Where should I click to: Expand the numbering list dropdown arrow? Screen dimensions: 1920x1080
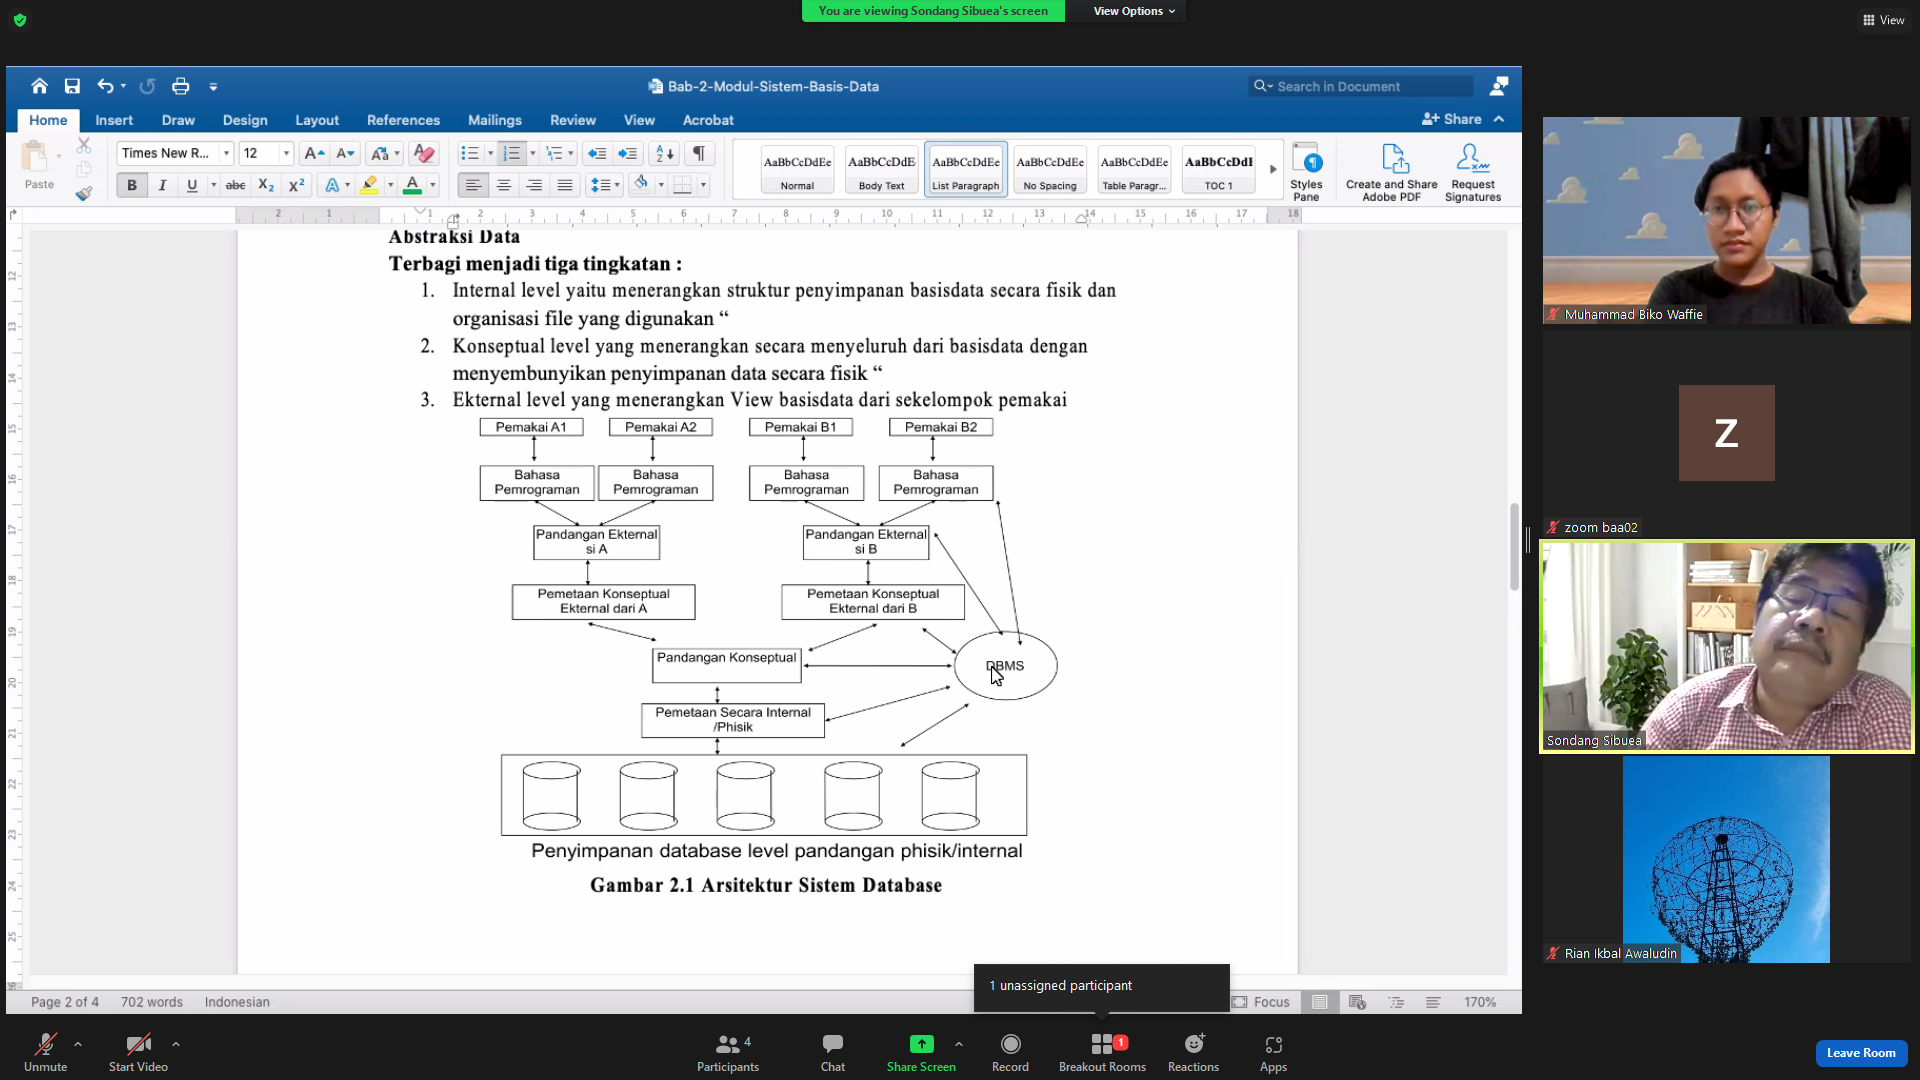click(532, 153)
